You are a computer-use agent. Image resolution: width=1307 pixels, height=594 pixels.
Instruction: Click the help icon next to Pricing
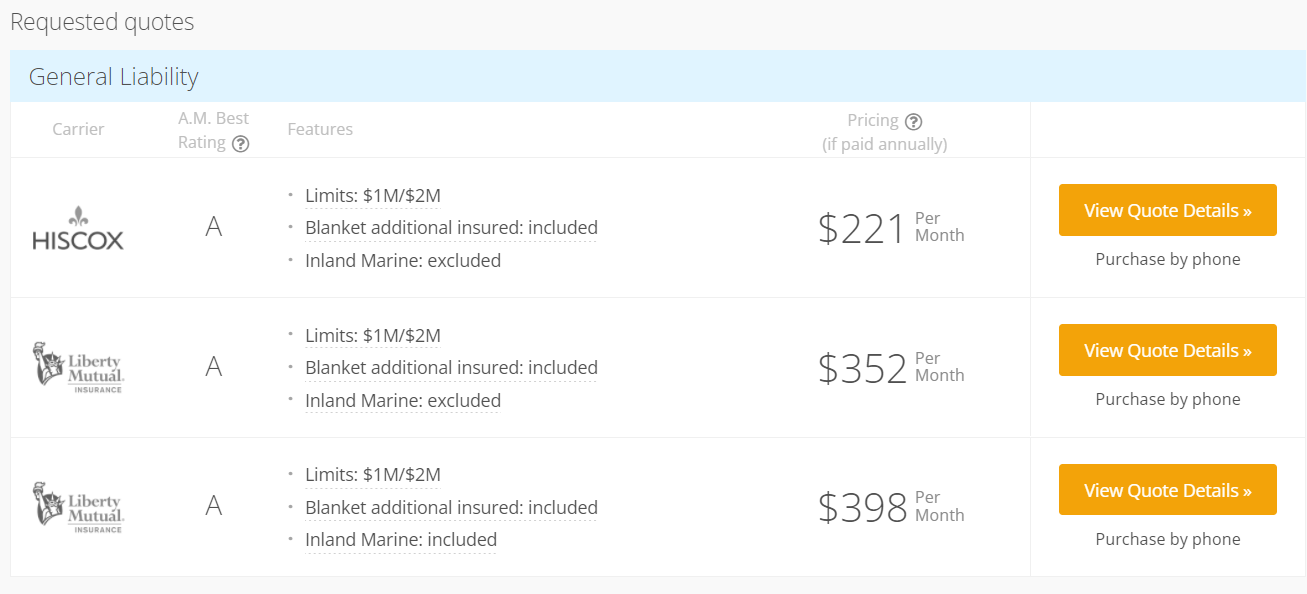click(x=913, y=121)
